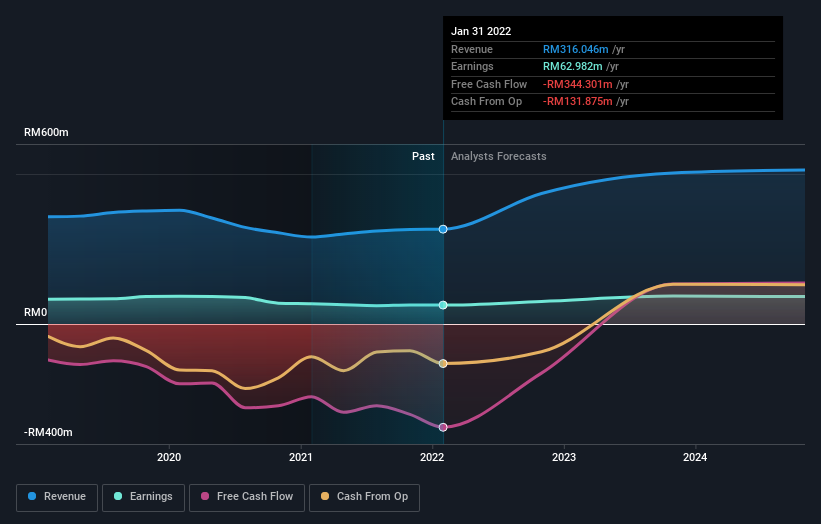Click the Cash From Op label in tooltip

pyautogui.click(x=486, y=102)
